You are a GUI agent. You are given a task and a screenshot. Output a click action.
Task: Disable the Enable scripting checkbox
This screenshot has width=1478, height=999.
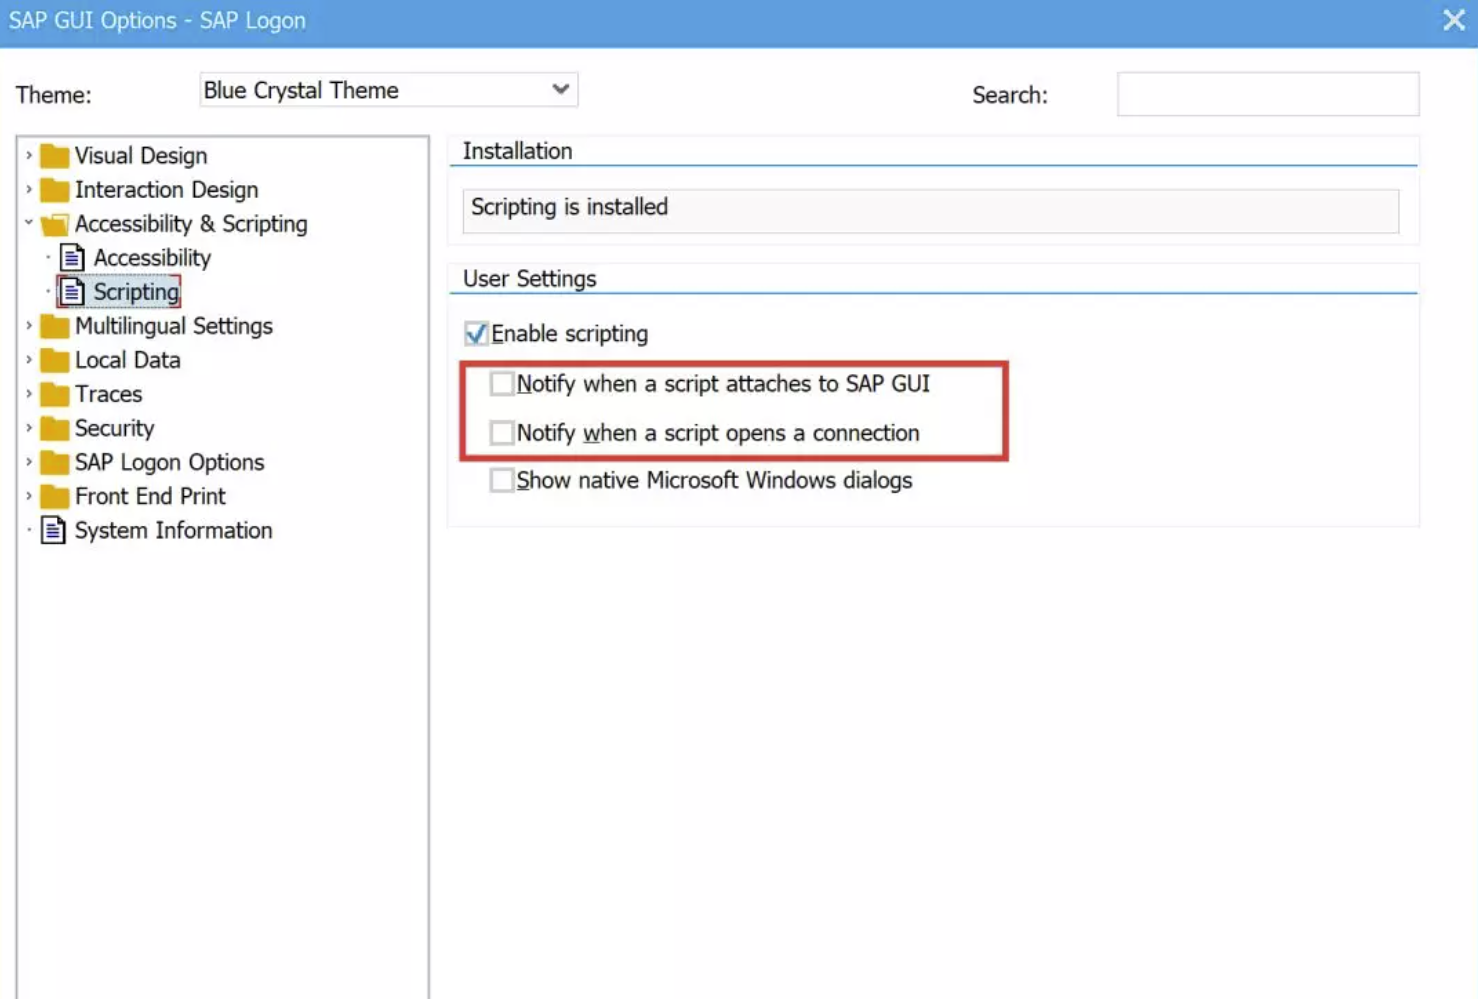(476, 333)
